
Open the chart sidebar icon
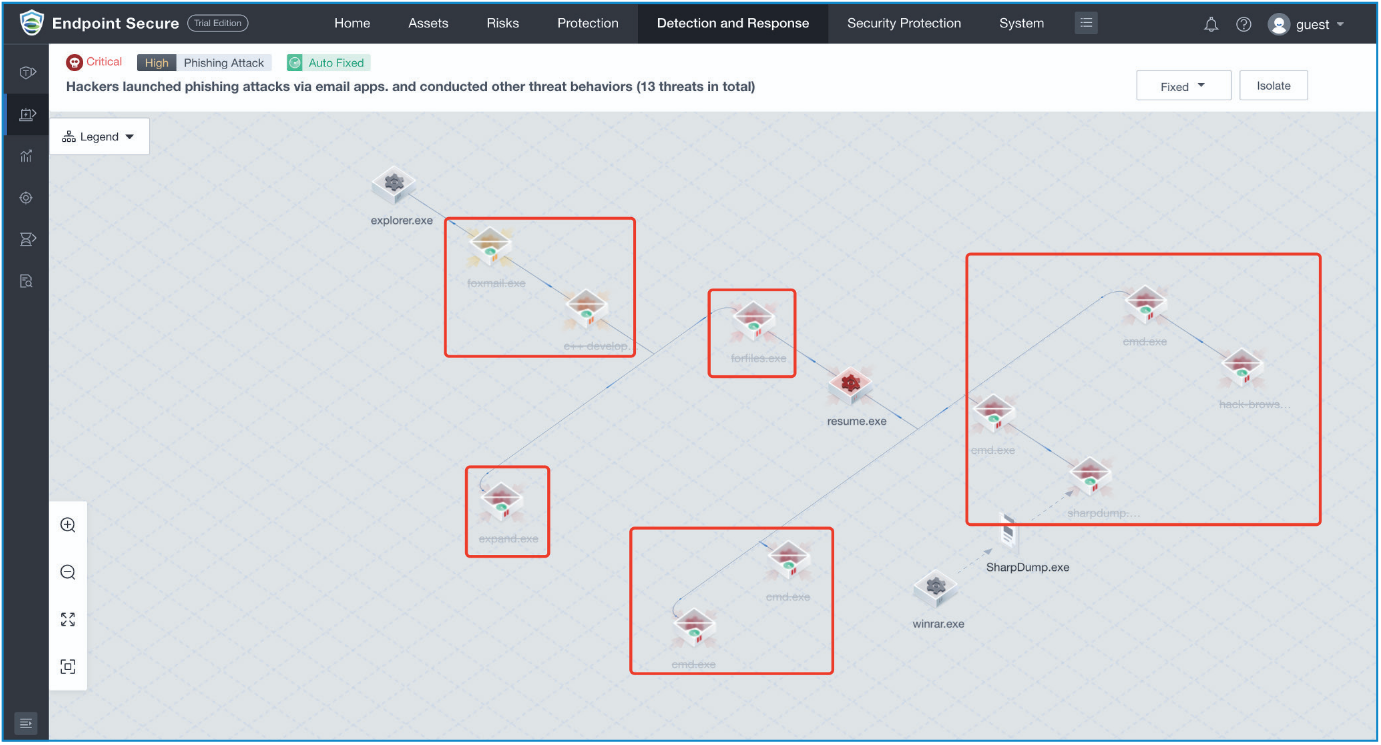click(27, 156)
